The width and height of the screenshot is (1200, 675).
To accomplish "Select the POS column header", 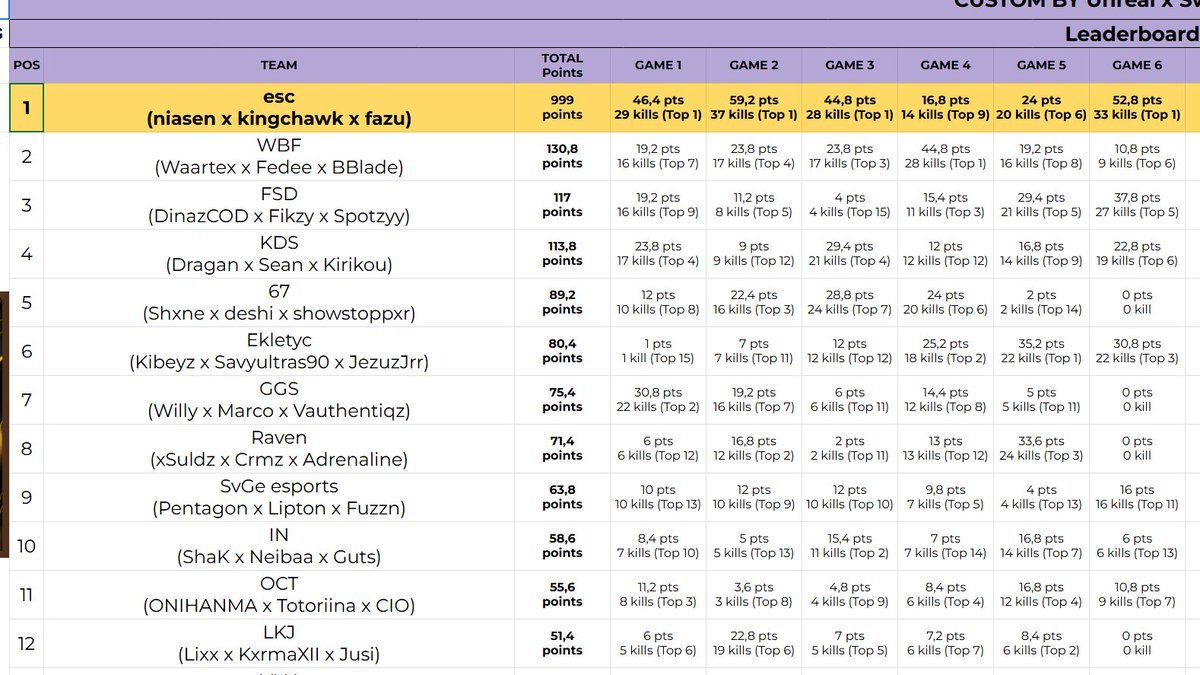I will click(27, 65).
